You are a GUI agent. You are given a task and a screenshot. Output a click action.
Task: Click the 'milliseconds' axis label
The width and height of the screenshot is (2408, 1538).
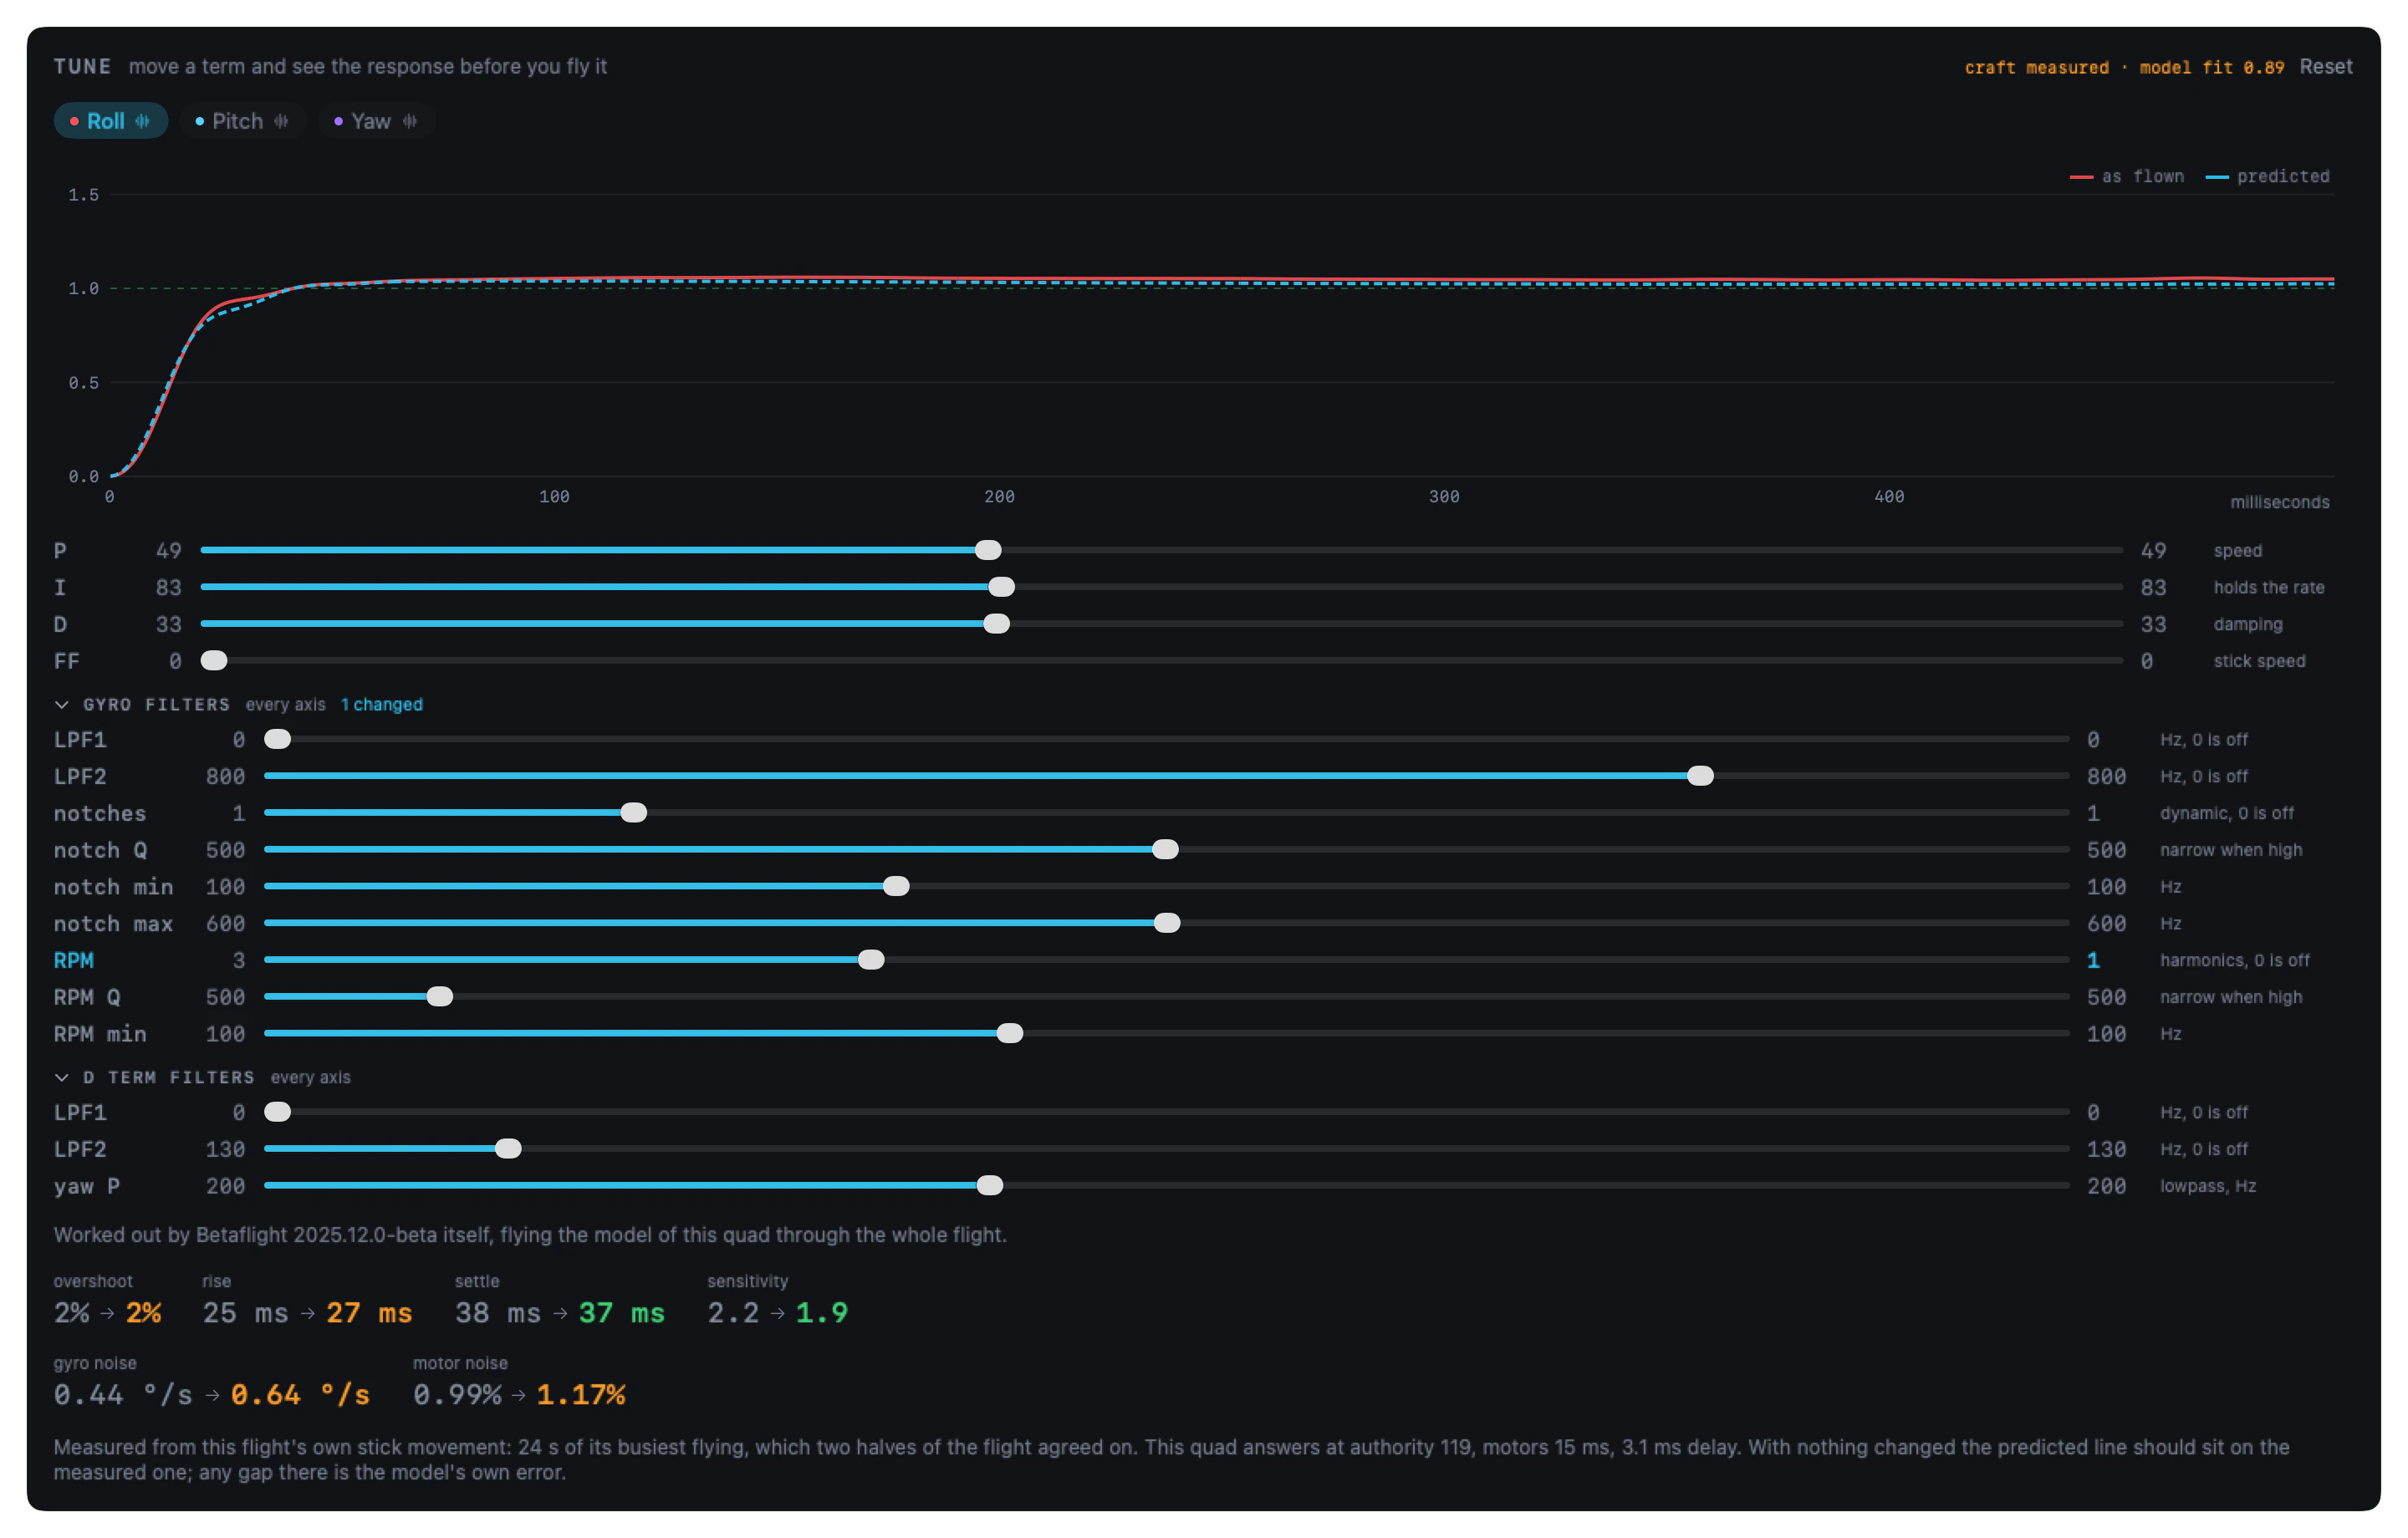tap(2279, 502)
